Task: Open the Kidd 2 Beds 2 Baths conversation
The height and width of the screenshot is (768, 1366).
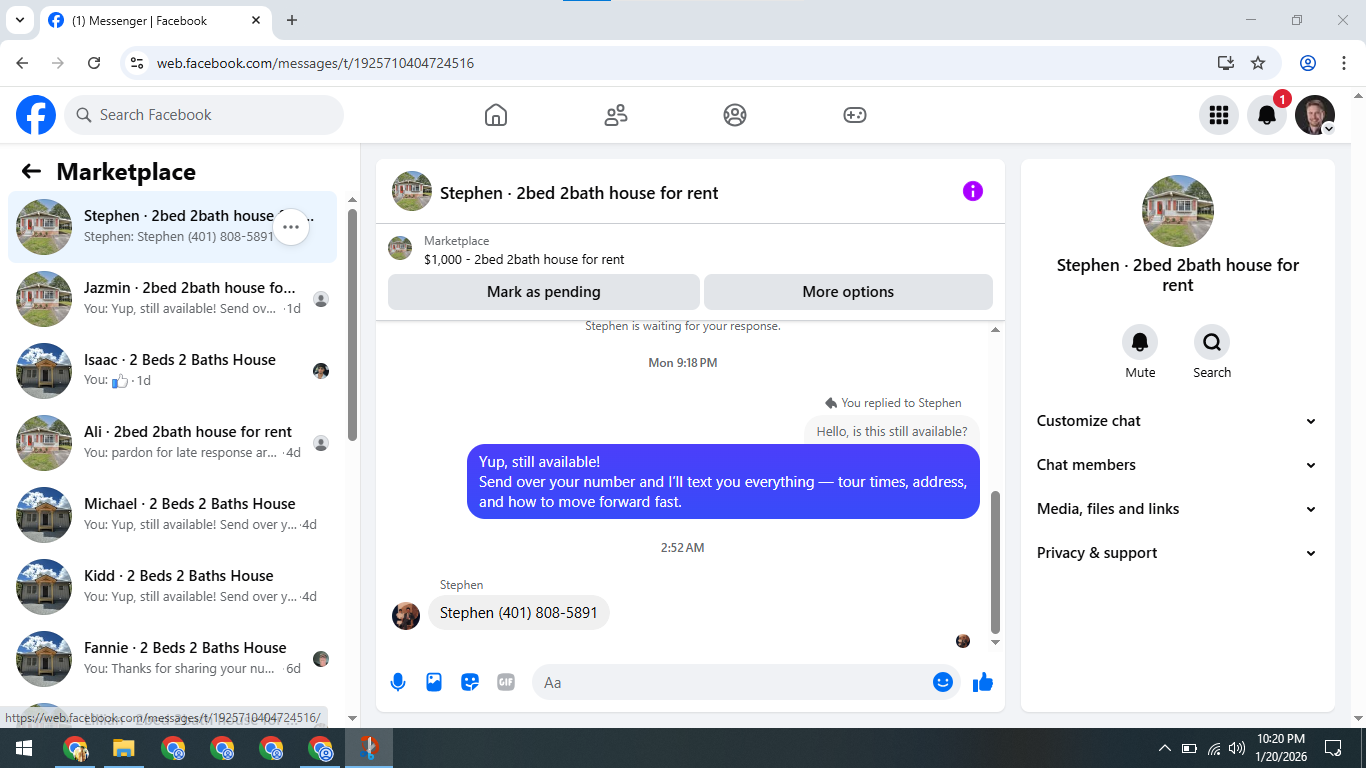Action: coord(172,587)
